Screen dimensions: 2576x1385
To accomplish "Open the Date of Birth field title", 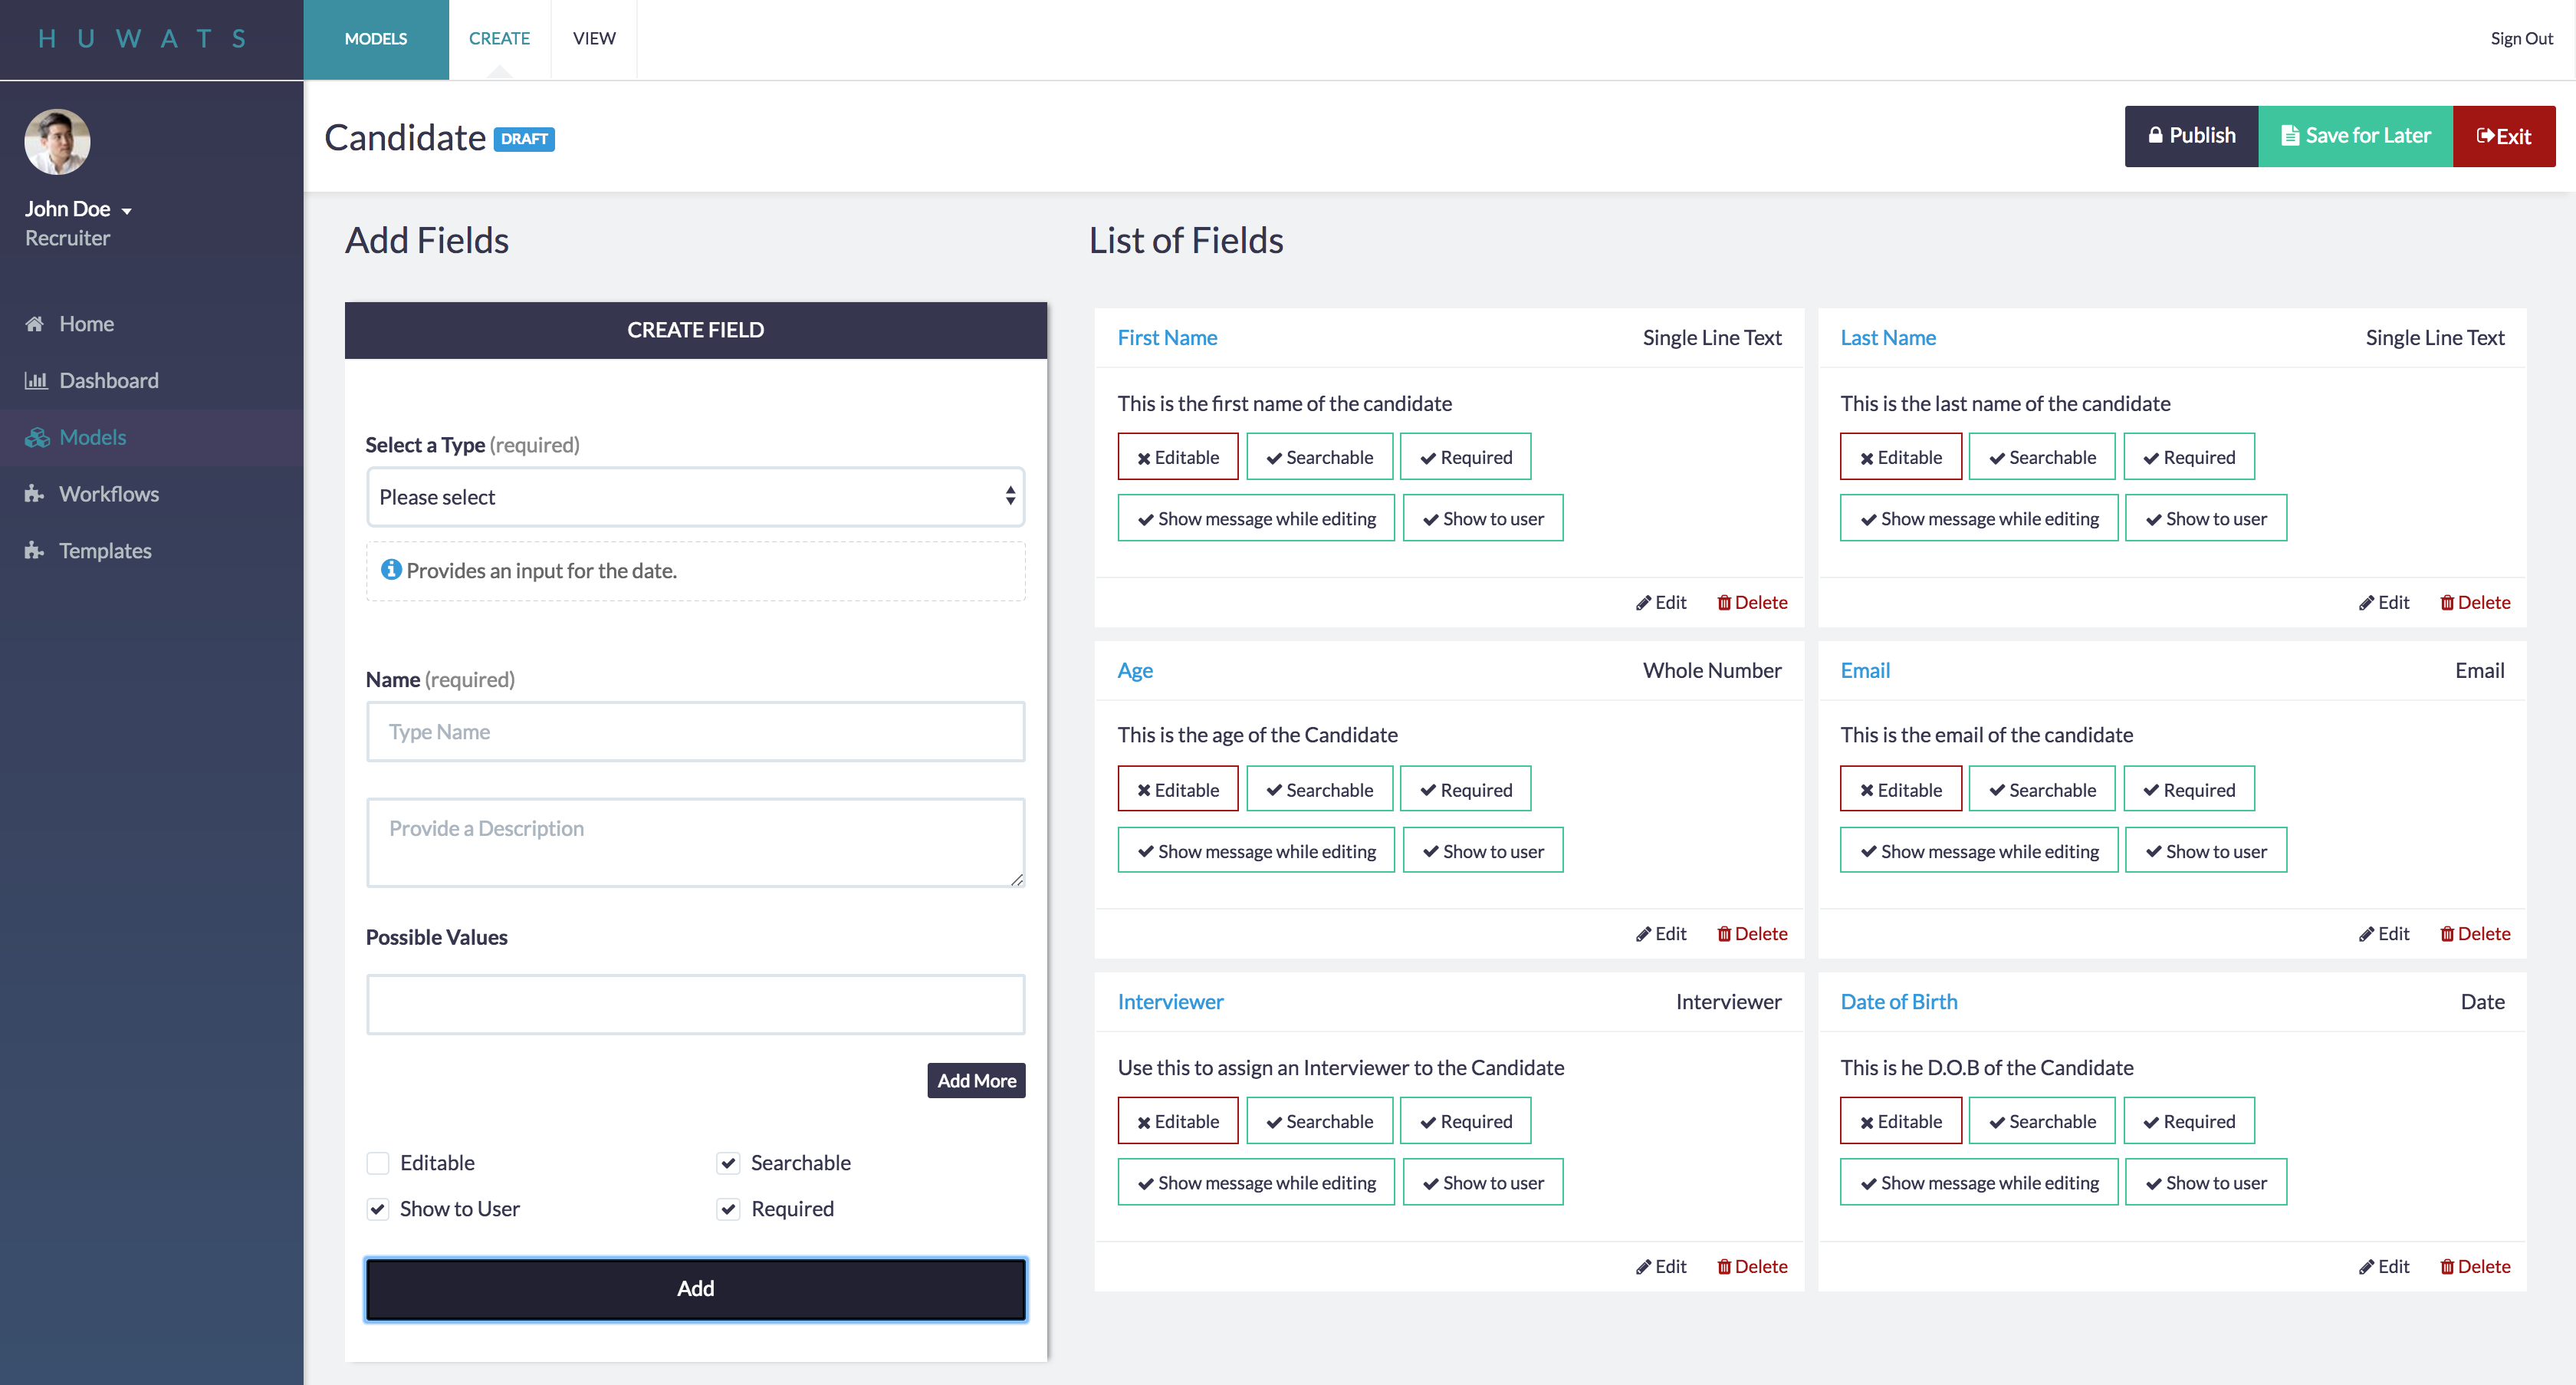I will 1899,1001.
